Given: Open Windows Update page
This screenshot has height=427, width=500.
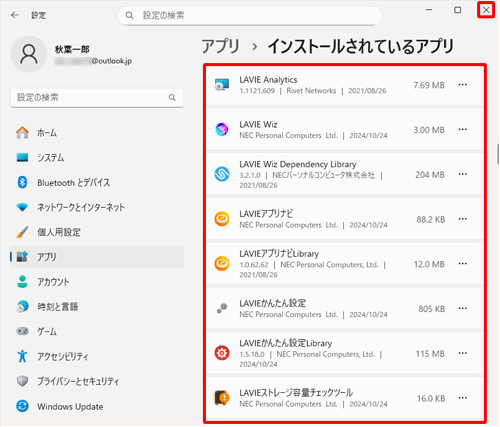Looking at the screenshot, I should (x=97, y=406).
